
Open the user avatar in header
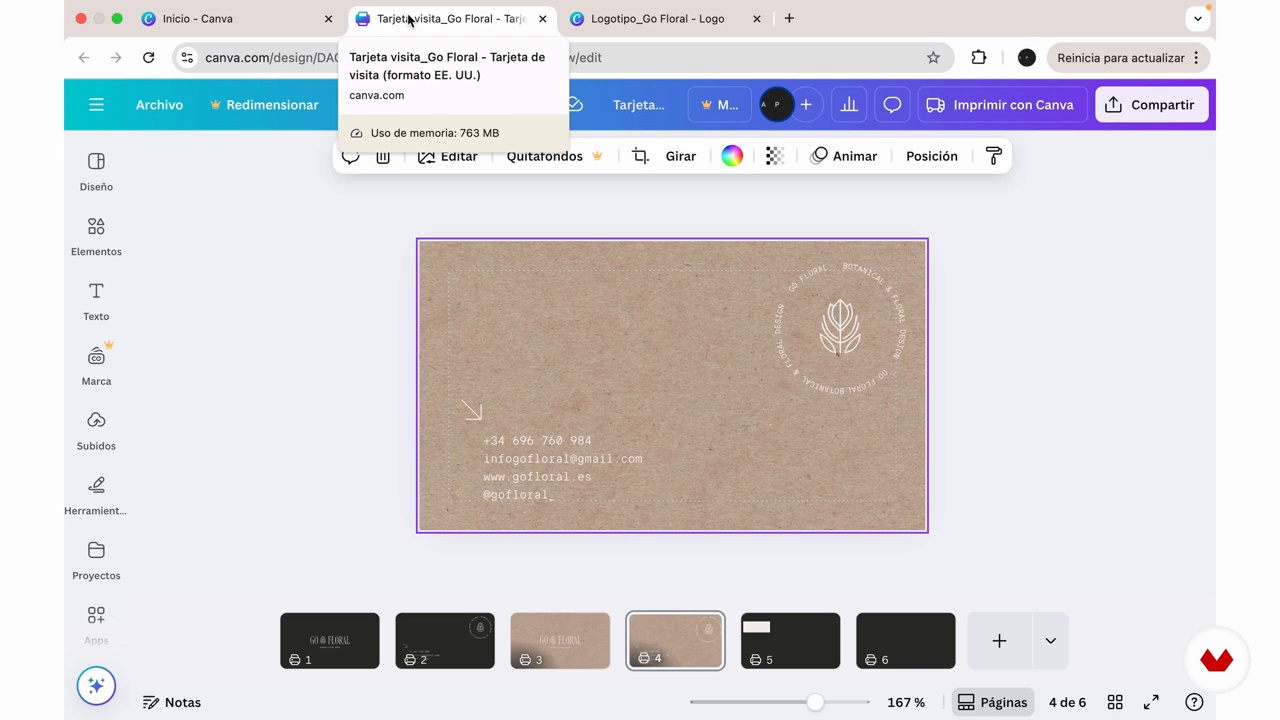click(x=776, y=105)
